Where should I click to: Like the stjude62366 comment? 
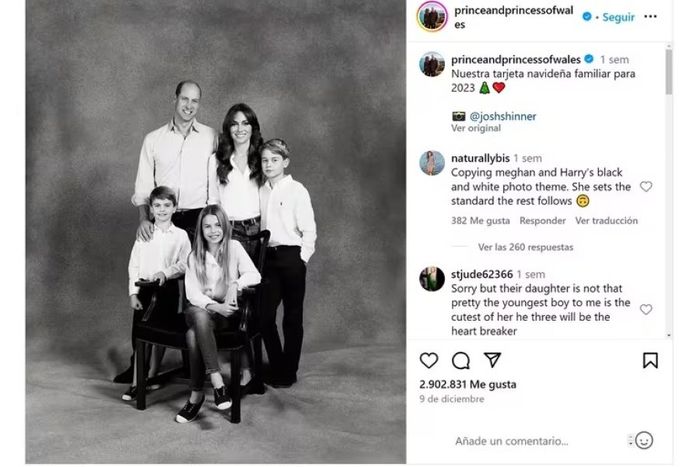(x=646, y=310)
